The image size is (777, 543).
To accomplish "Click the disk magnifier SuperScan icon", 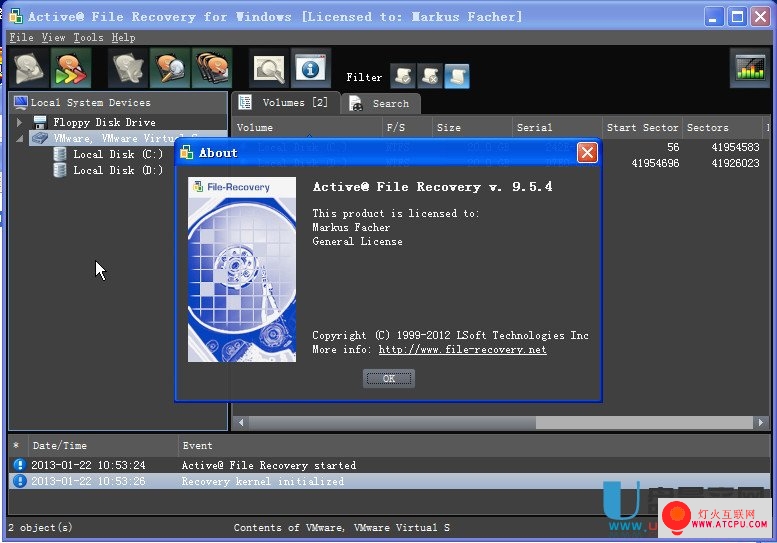I will 170,68.
